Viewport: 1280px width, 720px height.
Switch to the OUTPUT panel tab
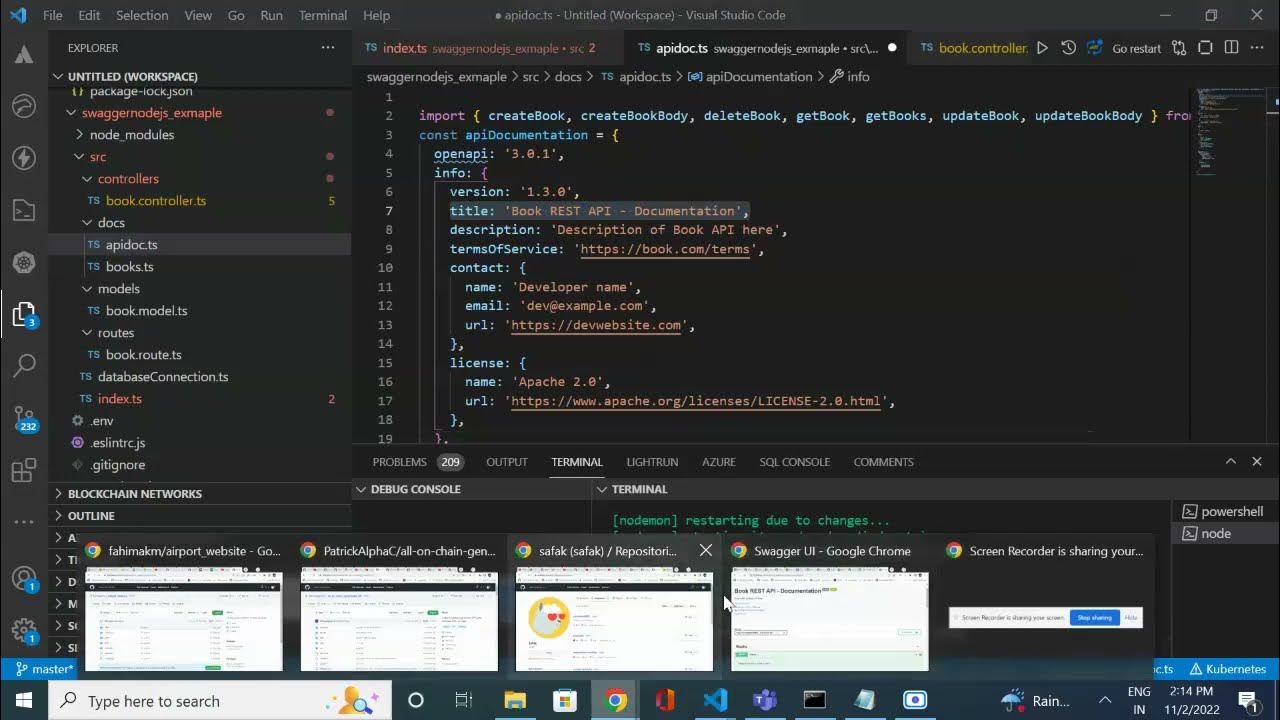(507, 462)
